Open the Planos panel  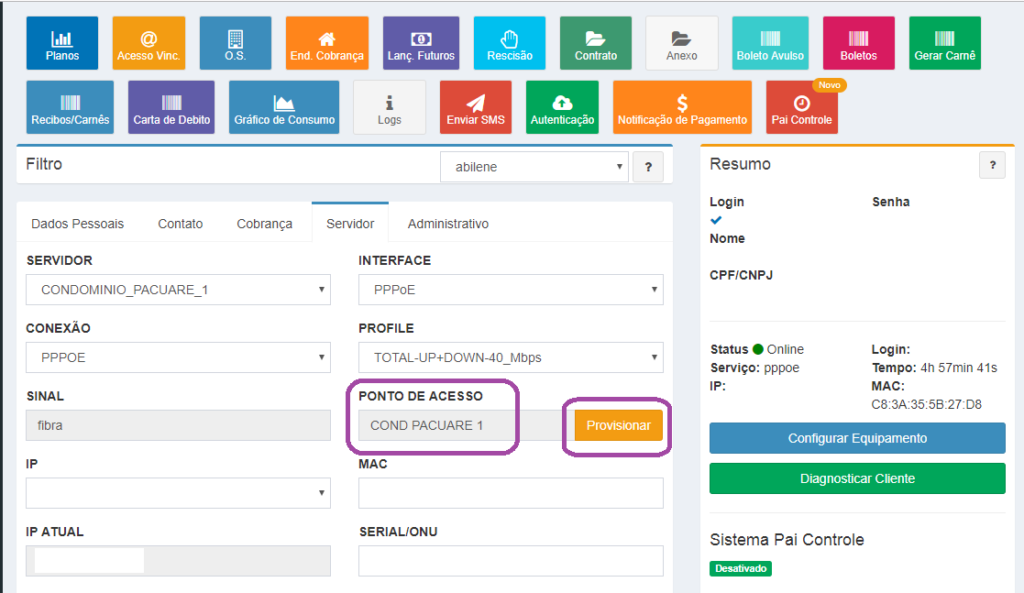[62, 42]
